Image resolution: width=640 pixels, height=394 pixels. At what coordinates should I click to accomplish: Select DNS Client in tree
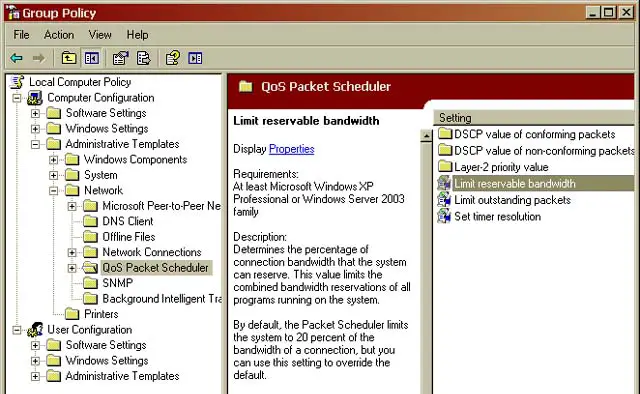[x=128, y=221]
